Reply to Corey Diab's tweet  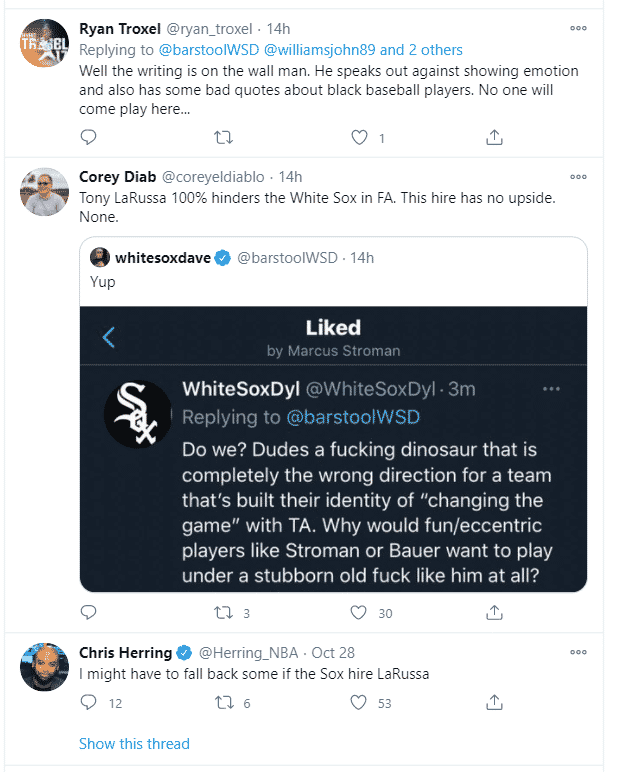(88, 612)
